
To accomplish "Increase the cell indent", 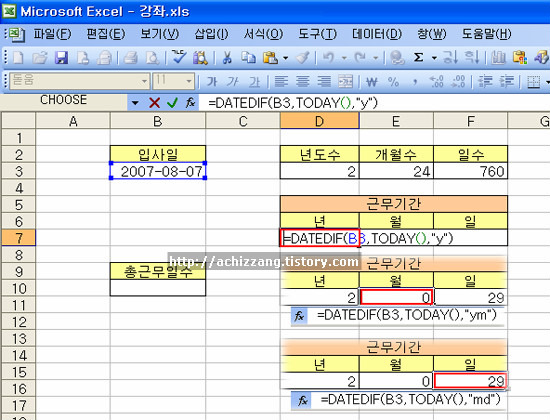I will point(507,82).
